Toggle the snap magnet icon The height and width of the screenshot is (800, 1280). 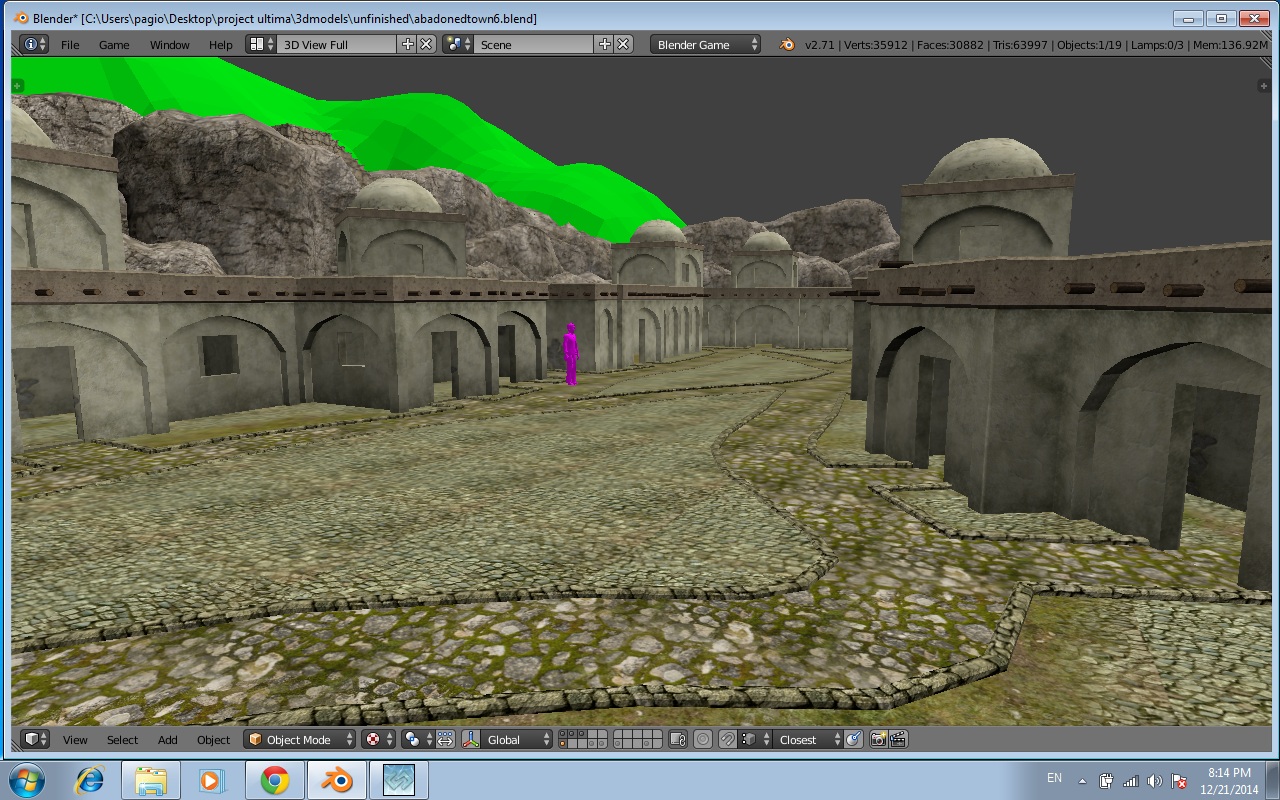728,739
